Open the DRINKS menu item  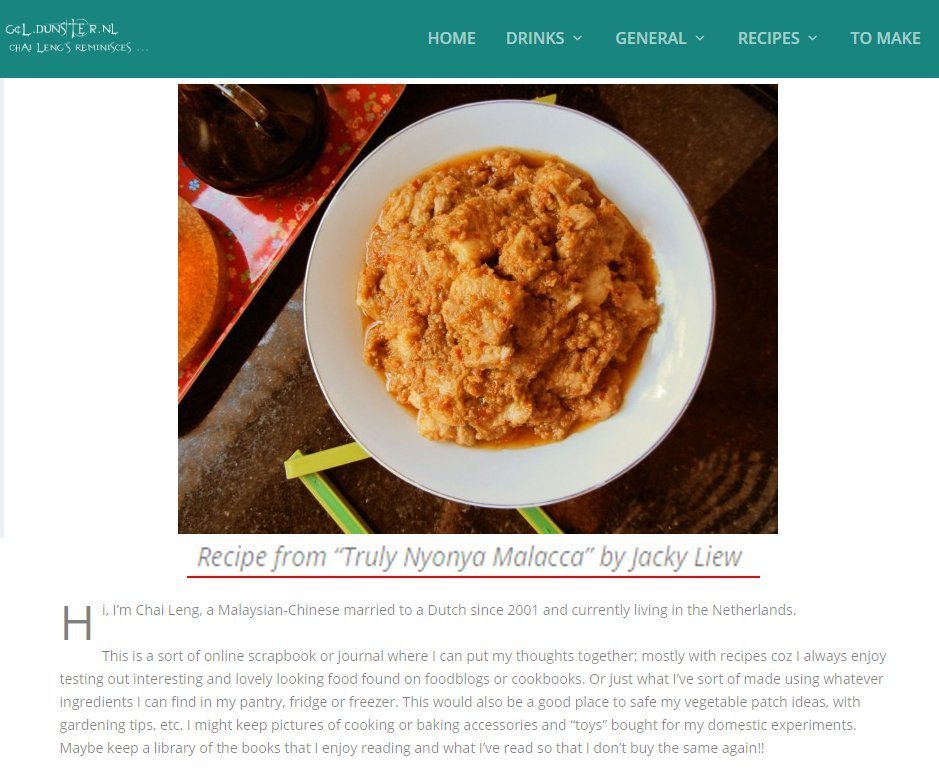[x=535, y=38]
